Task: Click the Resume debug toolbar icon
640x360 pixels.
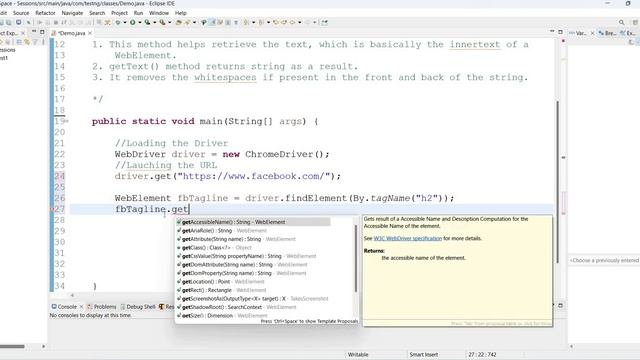Action: click(x=40, y=22)
